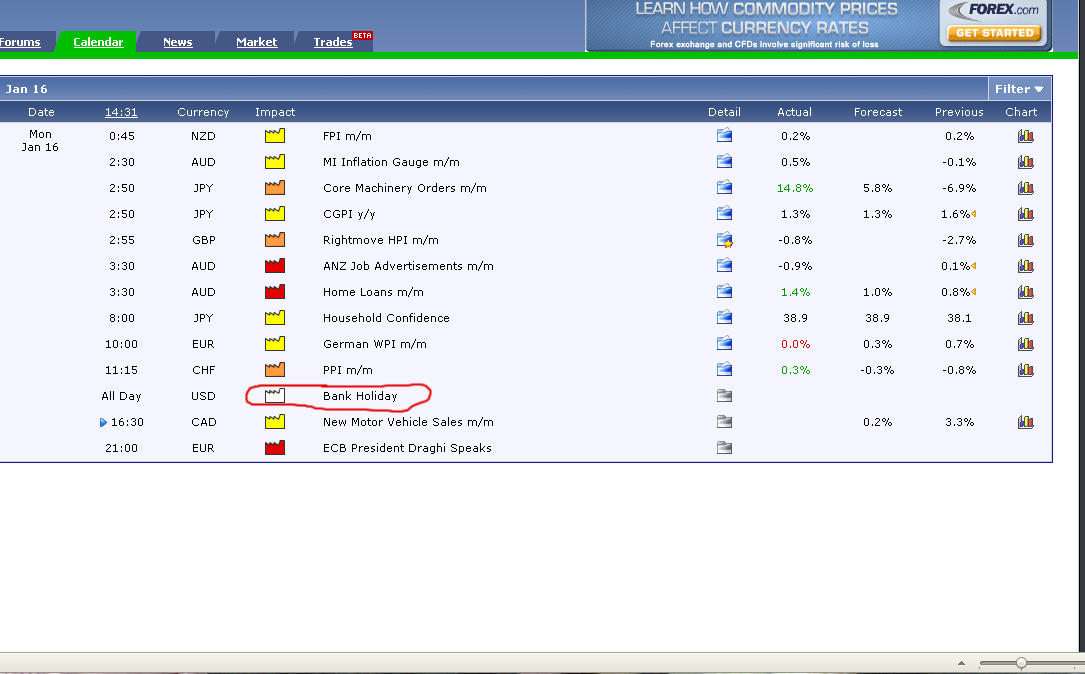Open detail folder for PPI m/m

(x=724, y=370)
